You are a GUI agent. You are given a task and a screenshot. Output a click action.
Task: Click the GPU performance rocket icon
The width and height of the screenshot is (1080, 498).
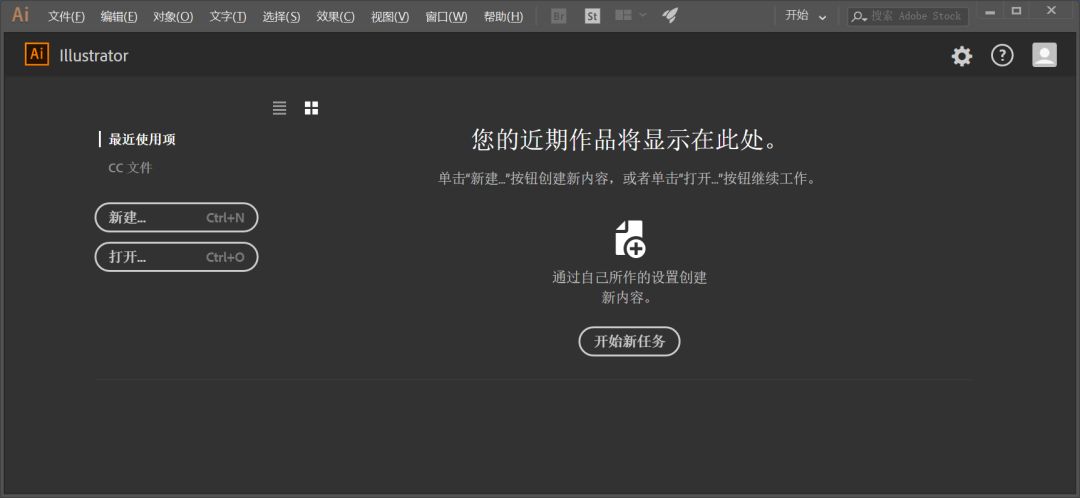point(669,15)
